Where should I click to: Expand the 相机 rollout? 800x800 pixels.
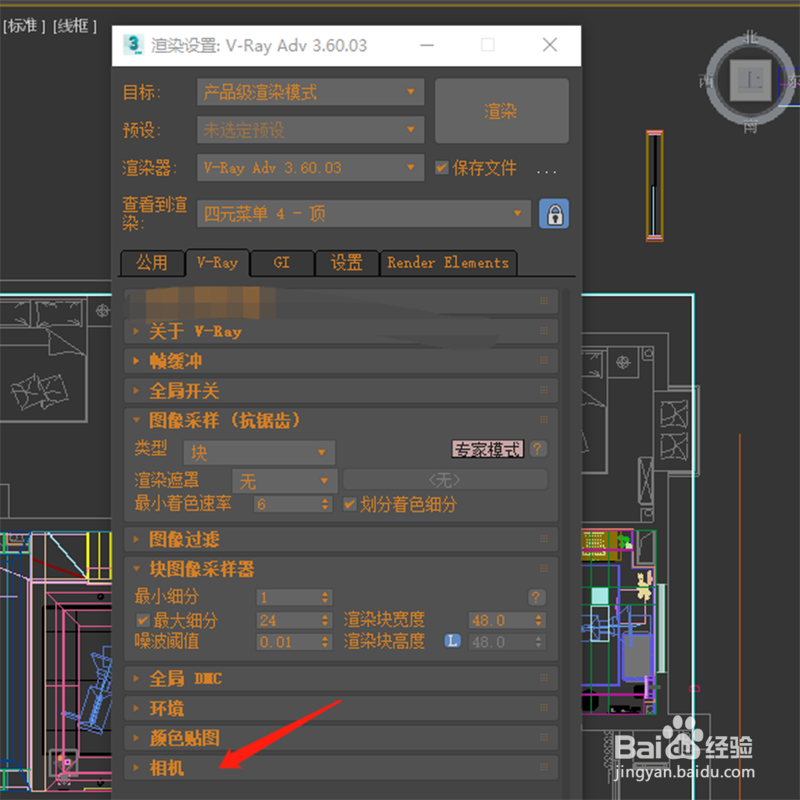341,767
